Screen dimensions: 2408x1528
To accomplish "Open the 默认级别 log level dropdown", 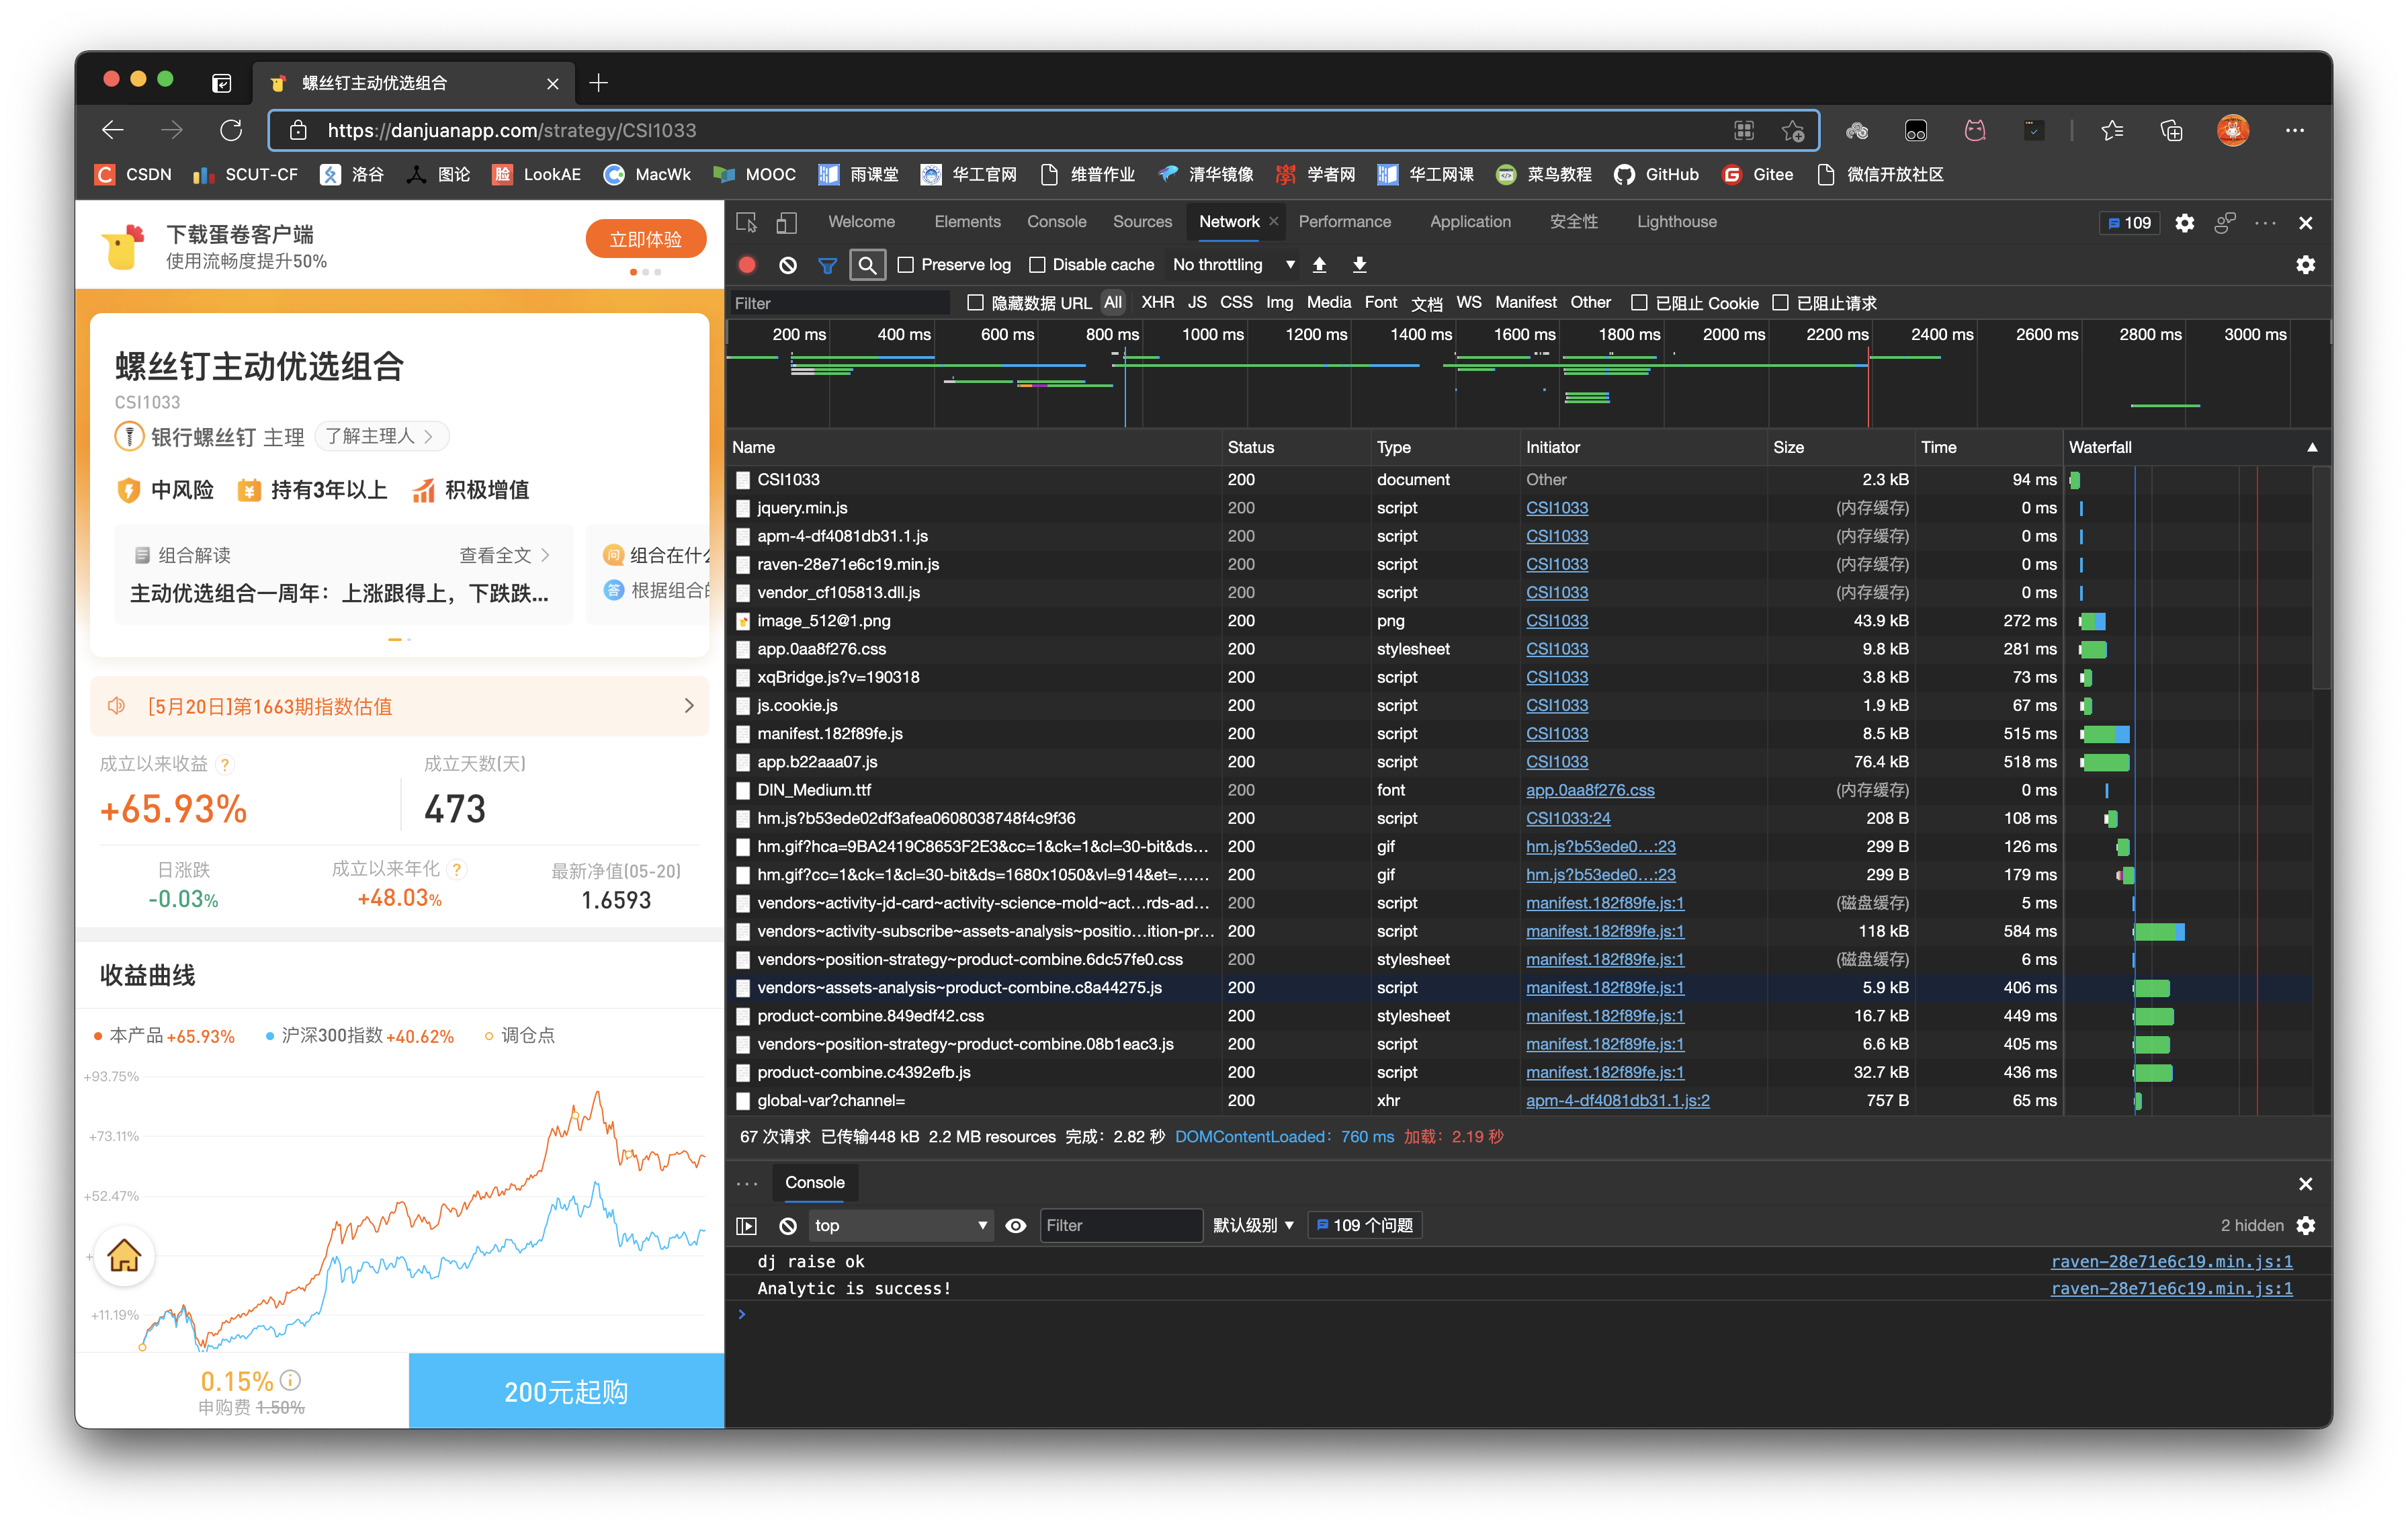I will coord(1253,1225).
